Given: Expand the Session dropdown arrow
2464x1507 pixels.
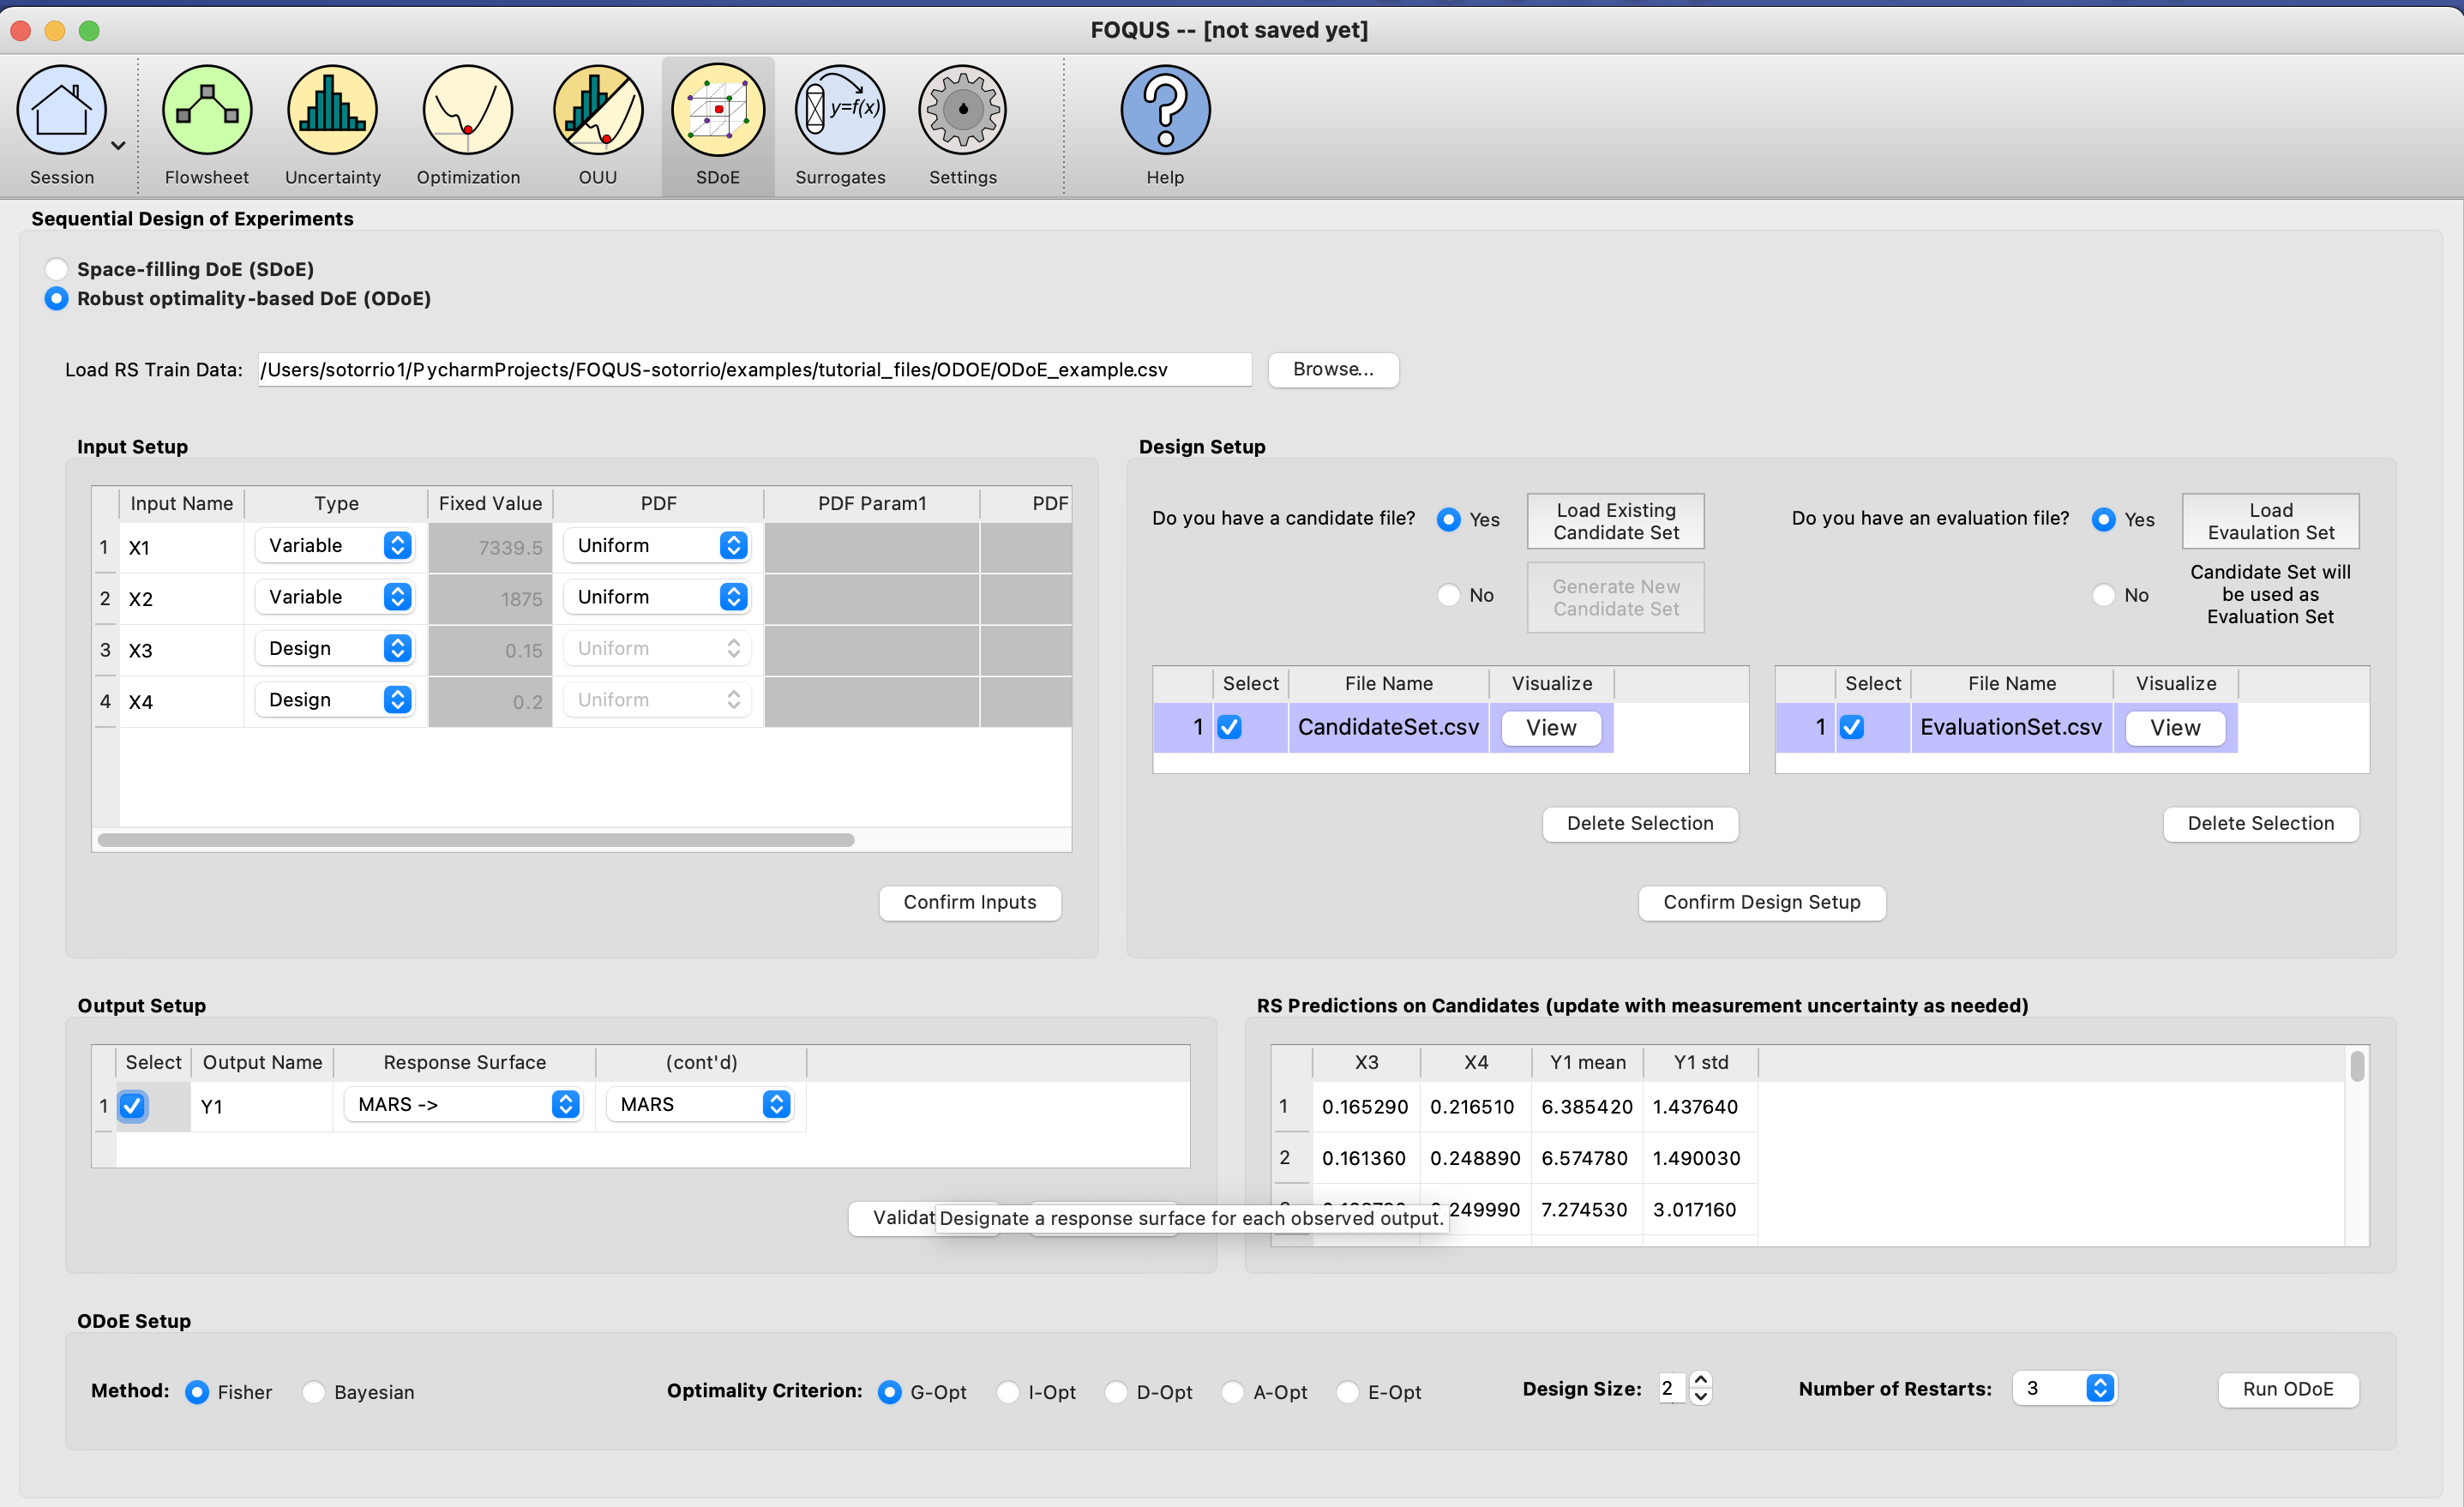Looking at the screenshot, I should 118,146.
